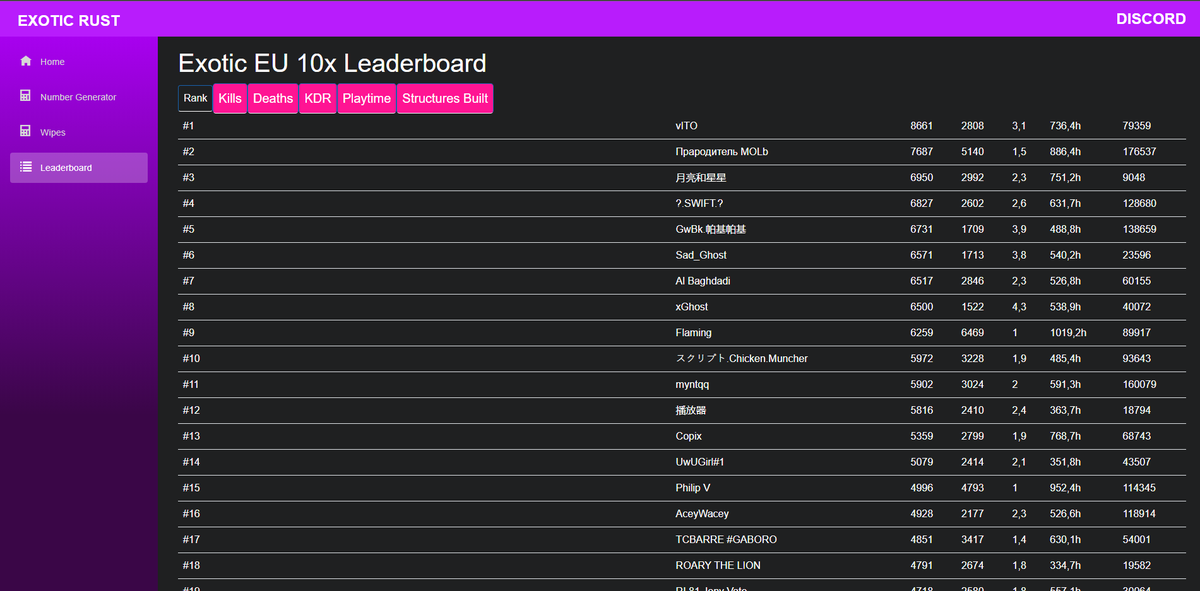Sort leaderboard by Deaths
1200x591 pixels.
coord(273,98)
